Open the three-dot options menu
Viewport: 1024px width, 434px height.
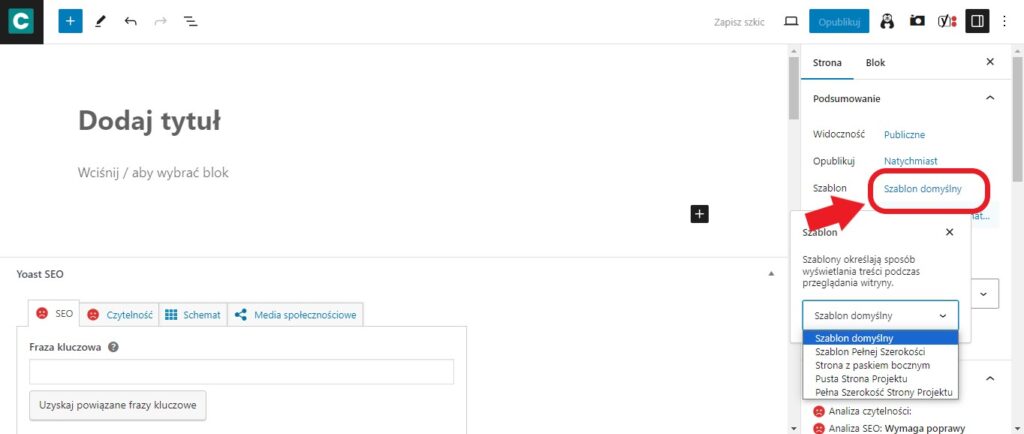tap(1004, 22)
